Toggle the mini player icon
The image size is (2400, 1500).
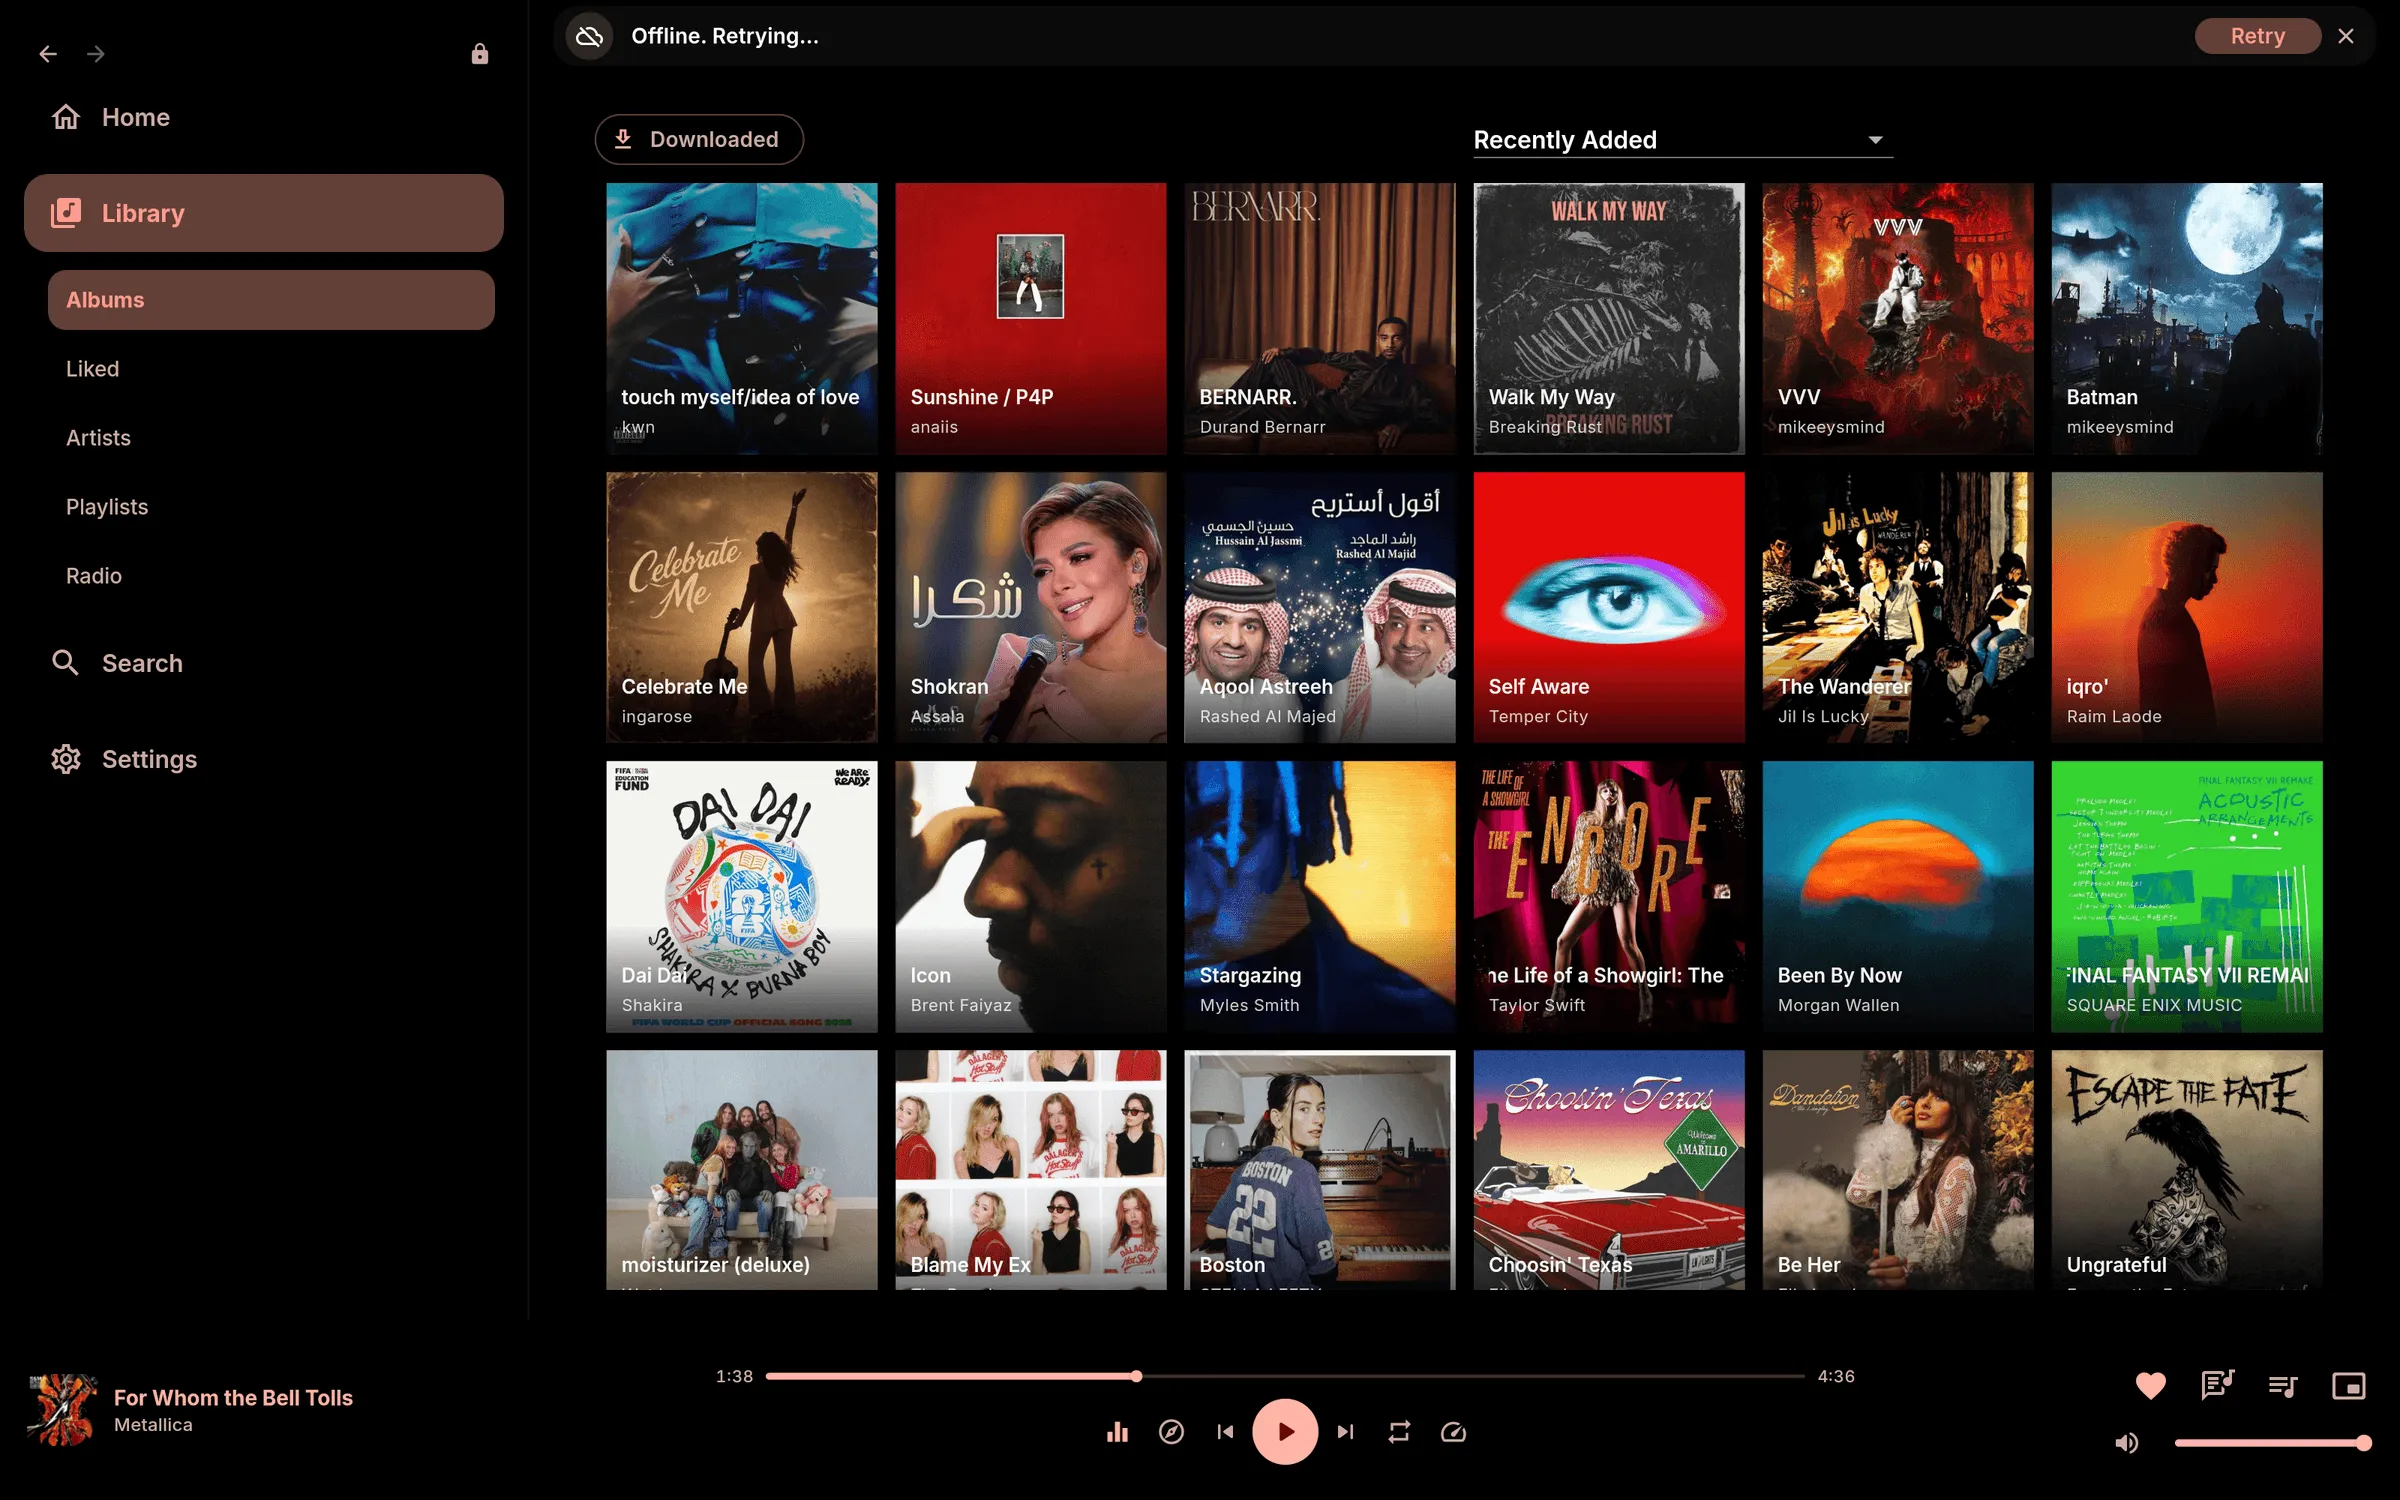pyautogui.click(x=2349, y=1385)
